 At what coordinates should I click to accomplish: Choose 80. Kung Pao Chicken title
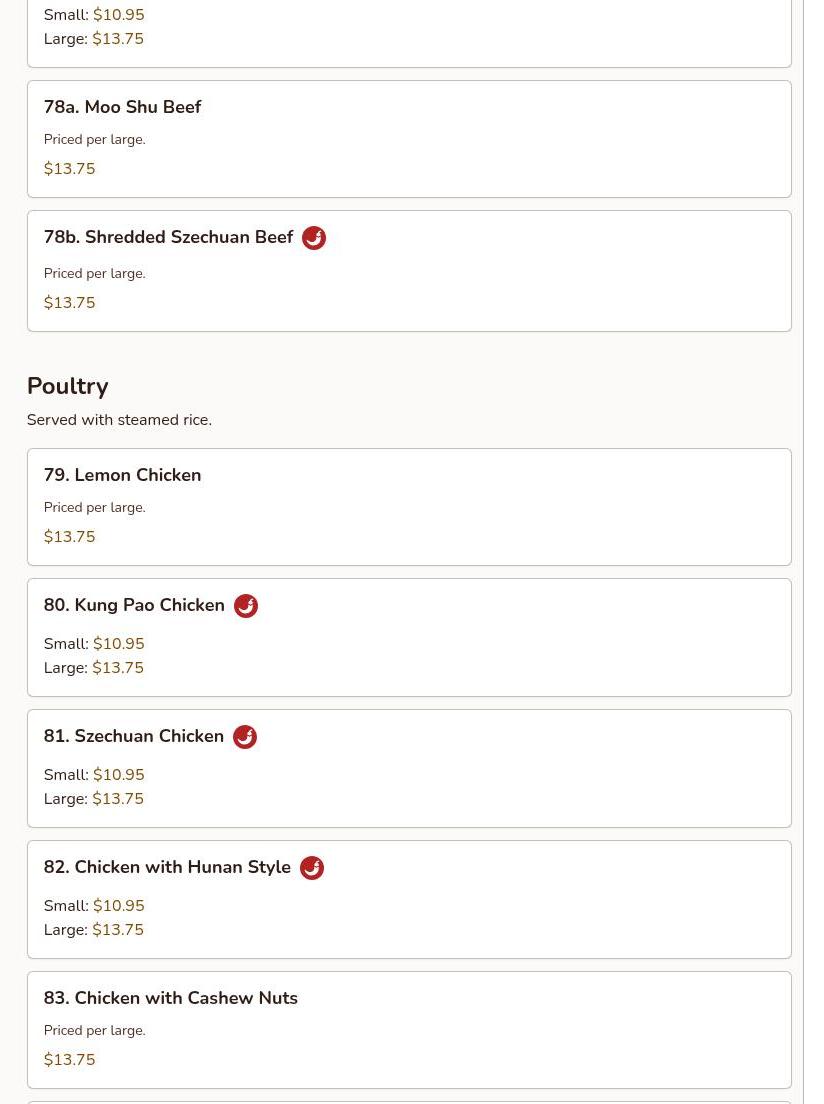pyautogui.click(x=134, y=606)
